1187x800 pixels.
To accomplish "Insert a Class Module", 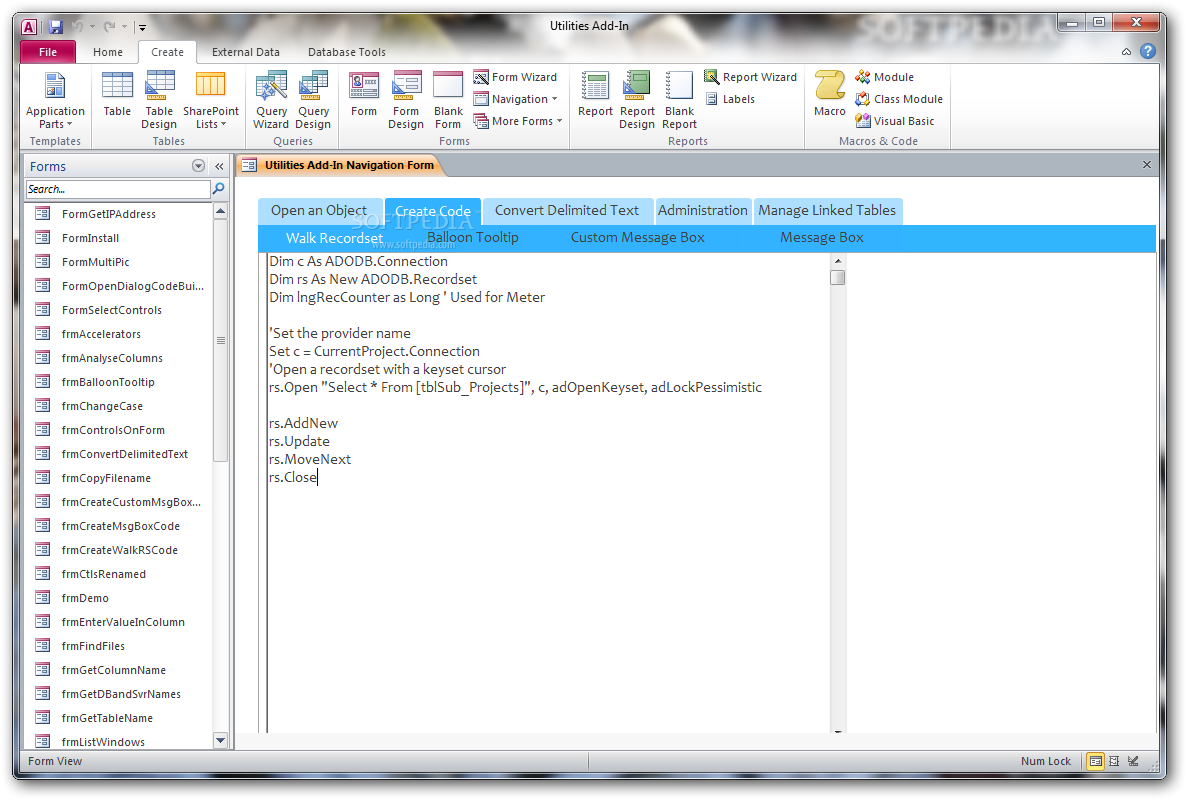I will (899, 99).
